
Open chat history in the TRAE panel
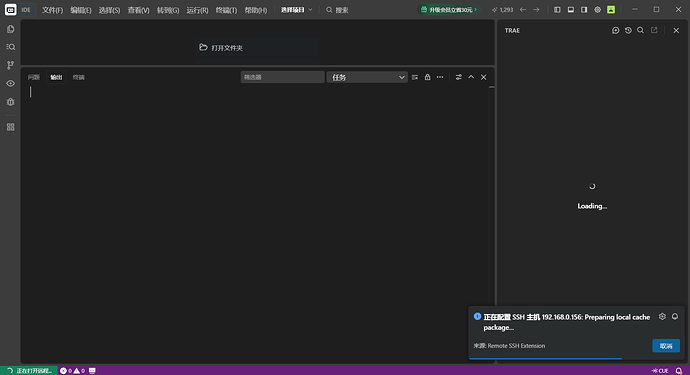(628, 30)
